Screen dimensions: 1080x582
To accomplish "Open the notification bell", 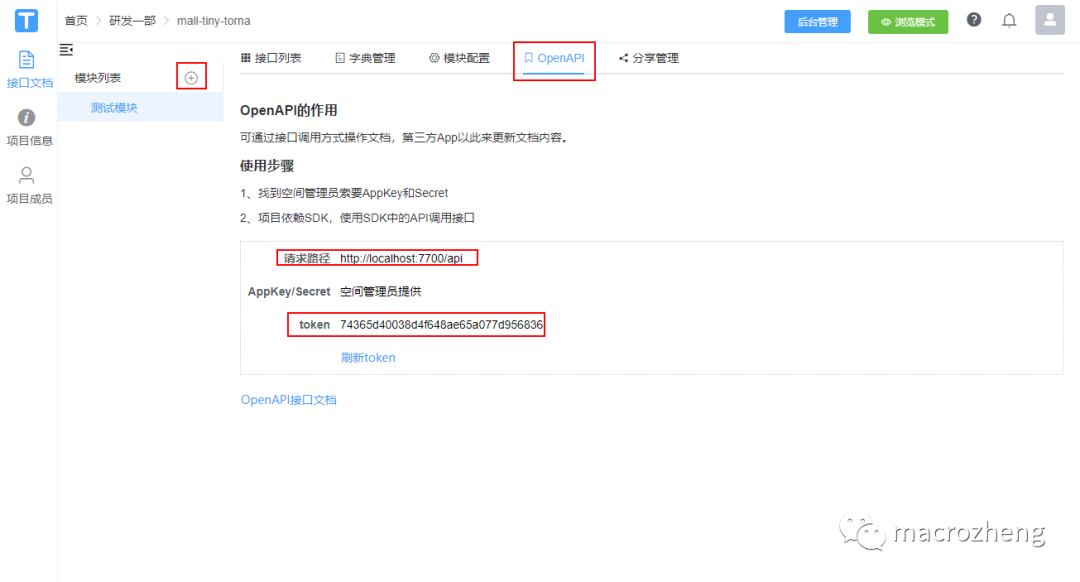I will click(x=1009, y=19).
